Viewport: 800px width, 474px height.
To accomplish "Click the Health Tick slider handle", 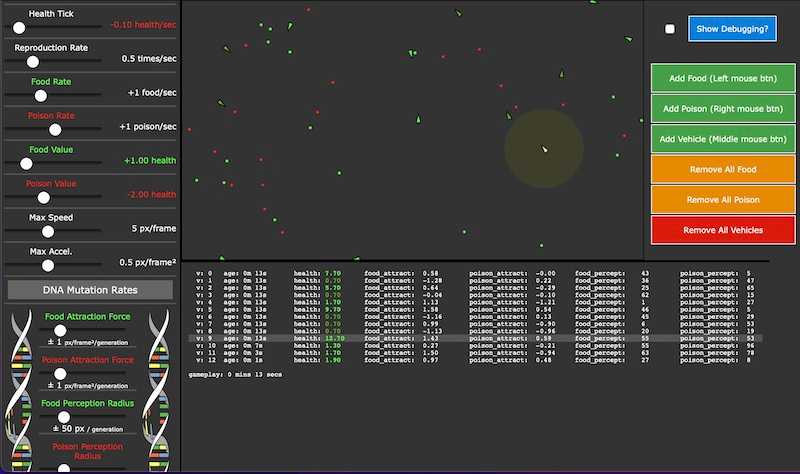I will [x=19, y=28].
